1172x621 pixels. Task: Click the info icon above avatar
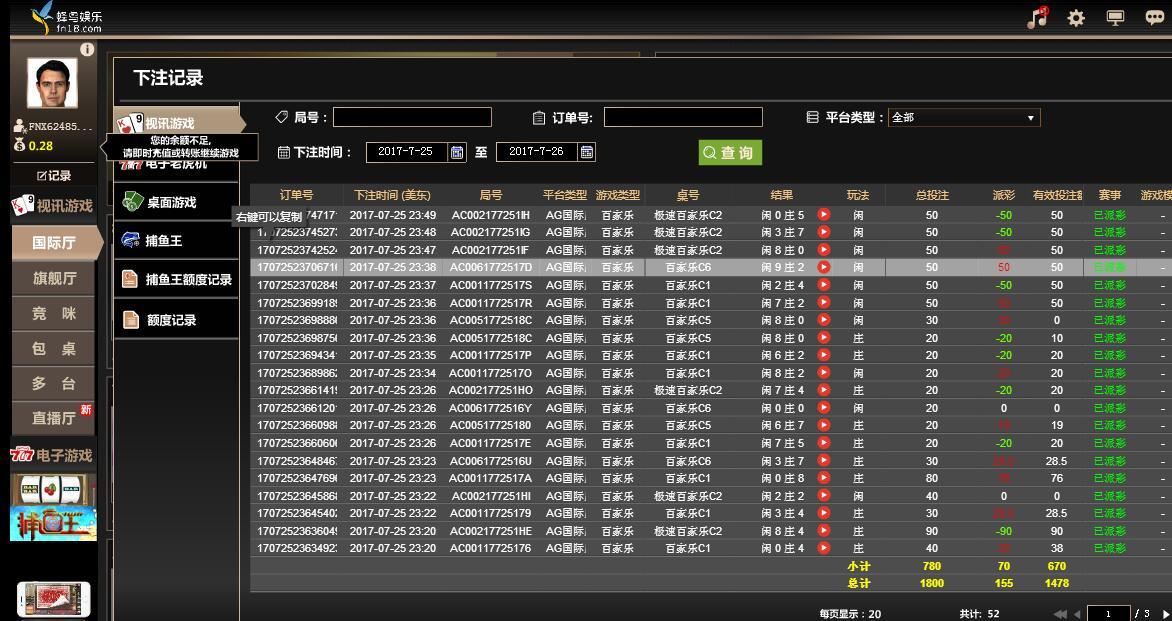pos(87,49)
